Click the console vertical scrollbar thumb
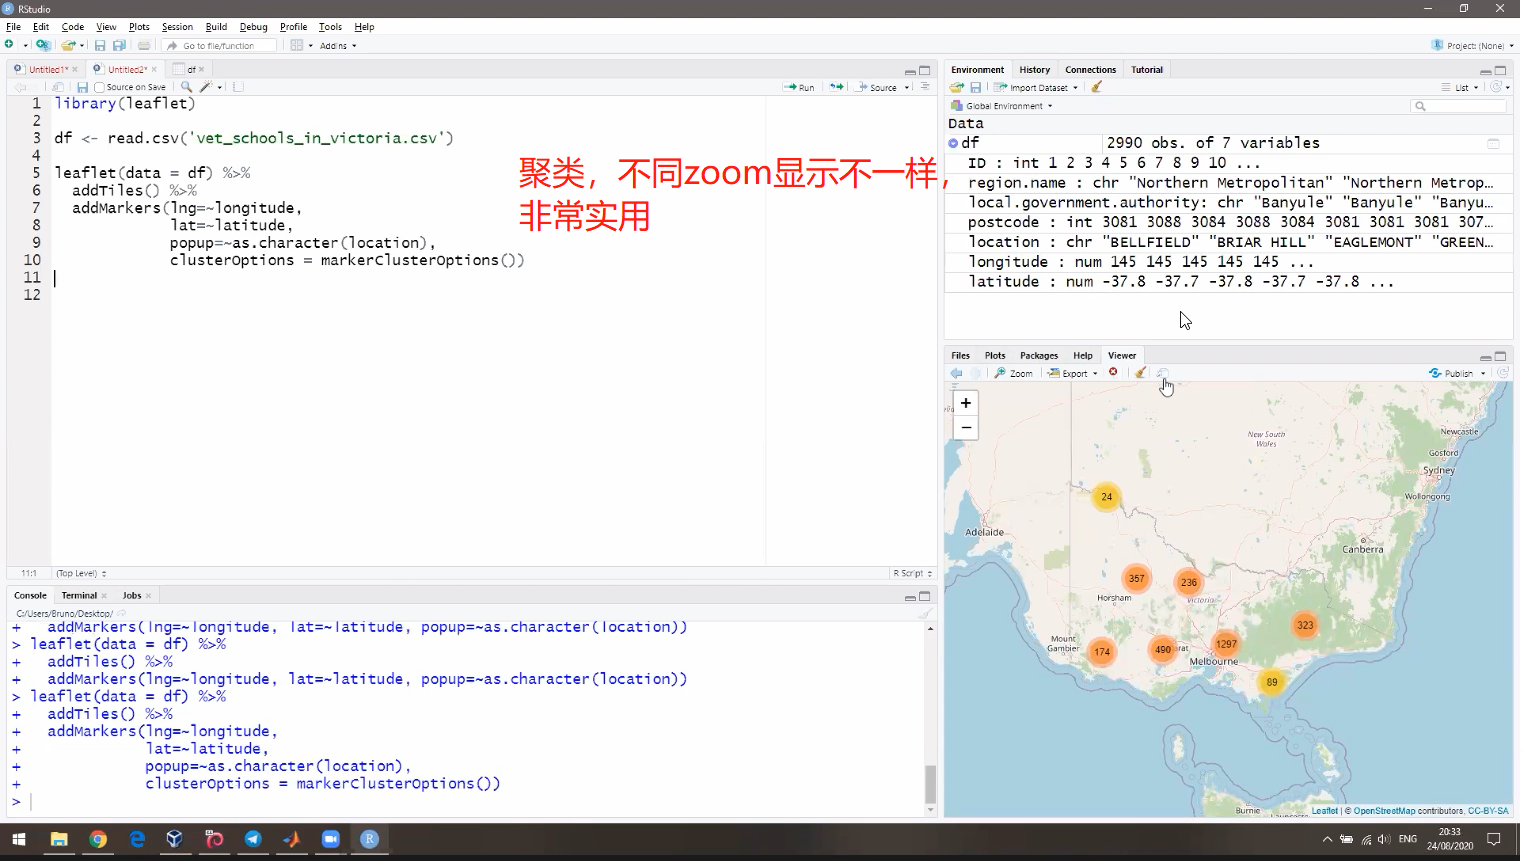This screenshot has width=1522, height=861. [x=930, y=784]
